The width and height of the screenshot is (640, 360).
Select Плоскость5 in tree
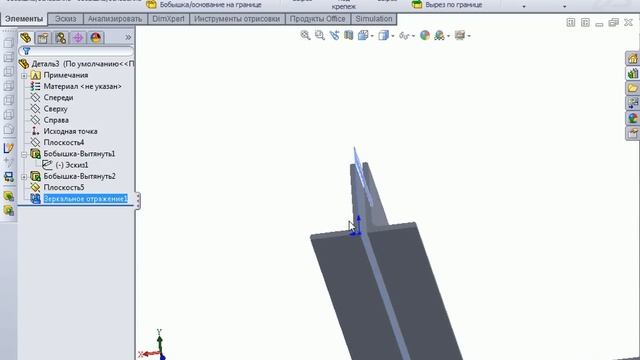tap(64, 188)
